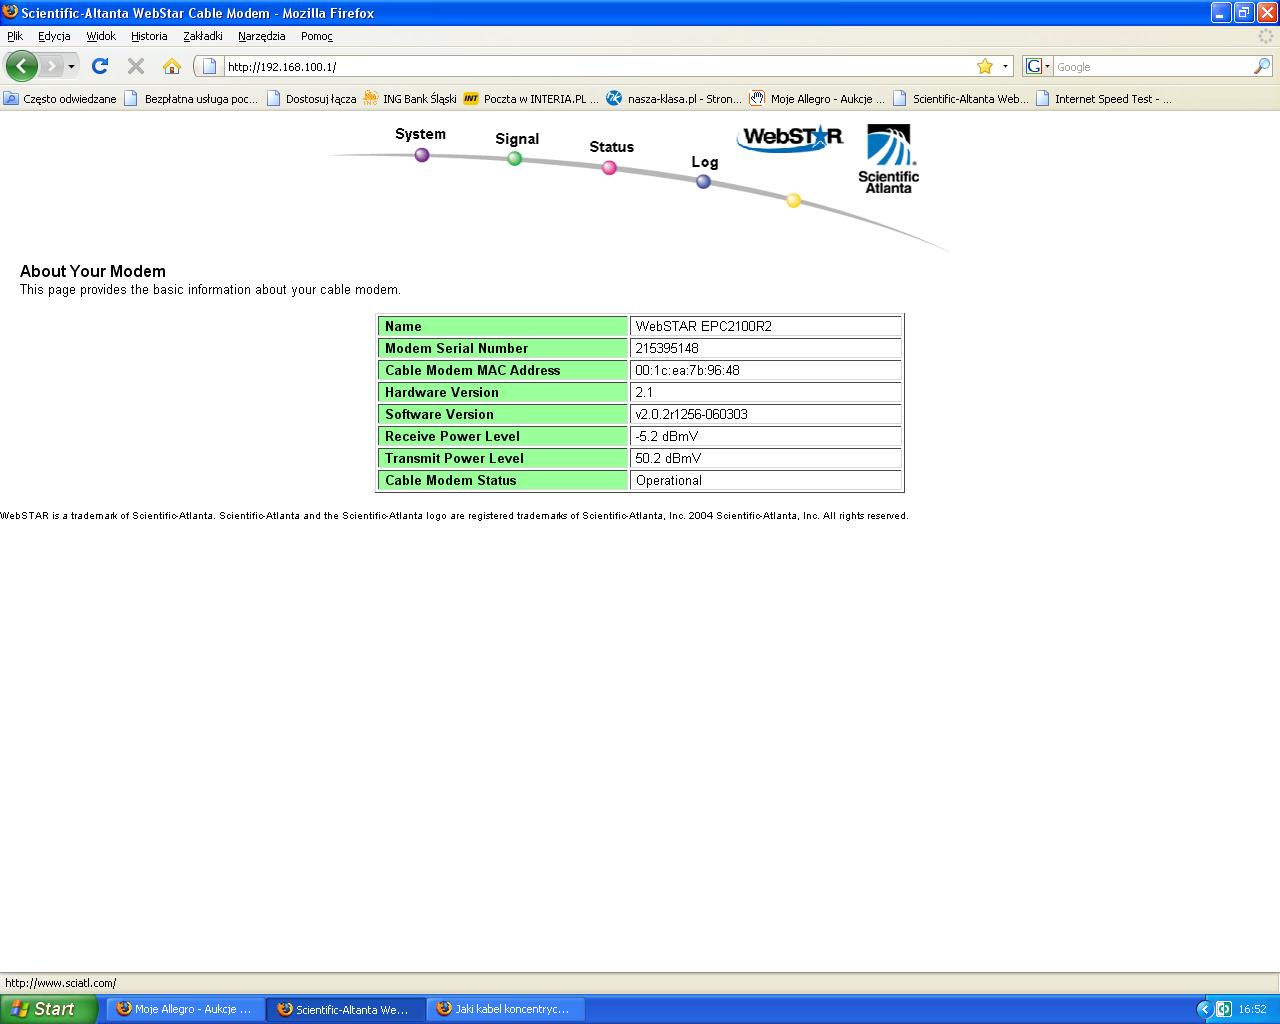Open the Historia menu
Image resolution: width=1280 pixels, height=1024 pixels.
(149, 36)
